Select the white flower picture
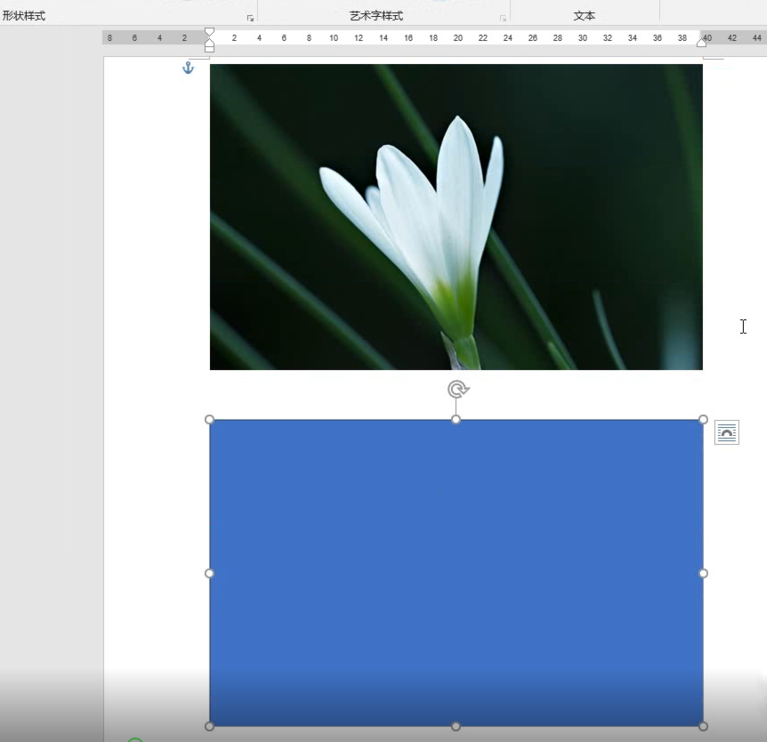Screen dimensions: 767x742 (456, 217)
